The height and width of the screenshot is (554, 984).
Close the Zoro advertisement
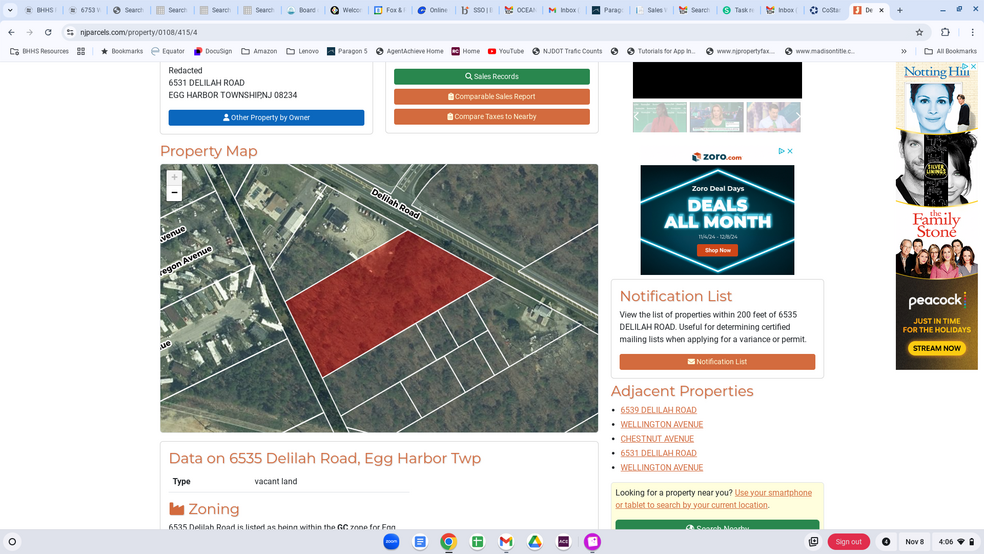(790, 151)
